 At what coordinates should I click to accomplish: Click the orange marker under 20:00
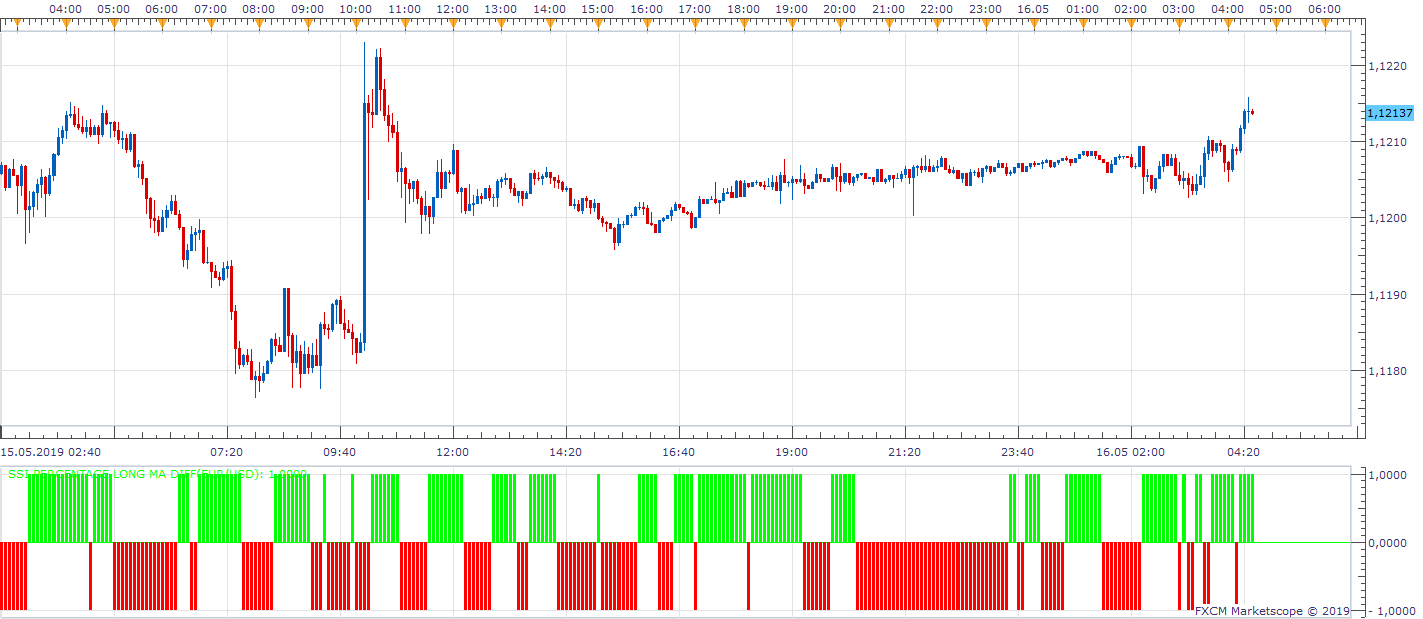click(x=840, y=23)
